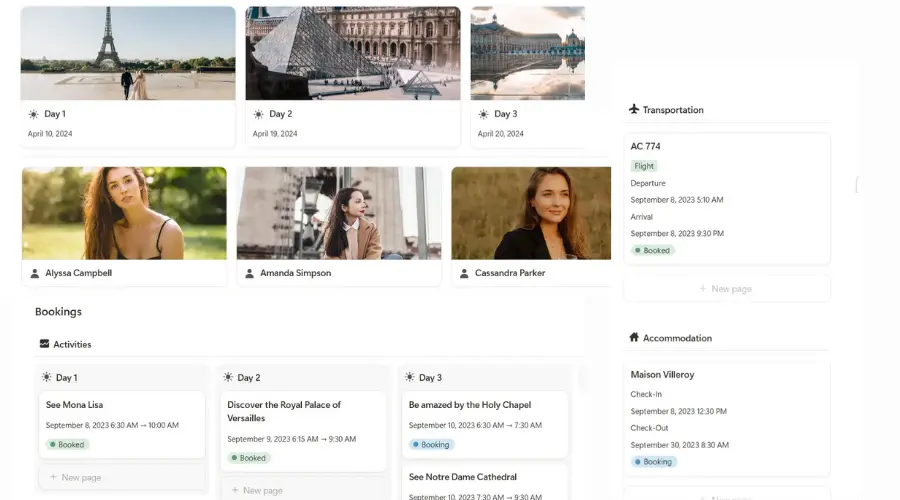Click the house icon beside Accommodation
The height and width of the screenshot is (500, 900).
coord(634,337)
